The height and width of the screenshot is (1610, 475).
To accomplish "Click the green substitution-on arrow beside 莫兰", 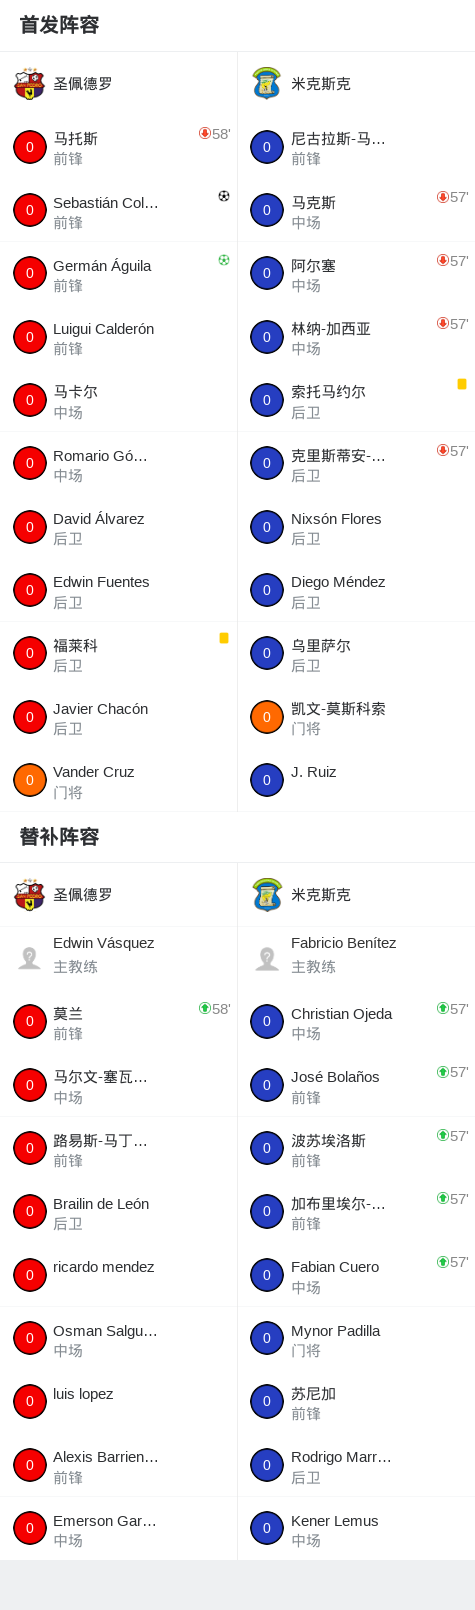I will tap(205, 1008).
